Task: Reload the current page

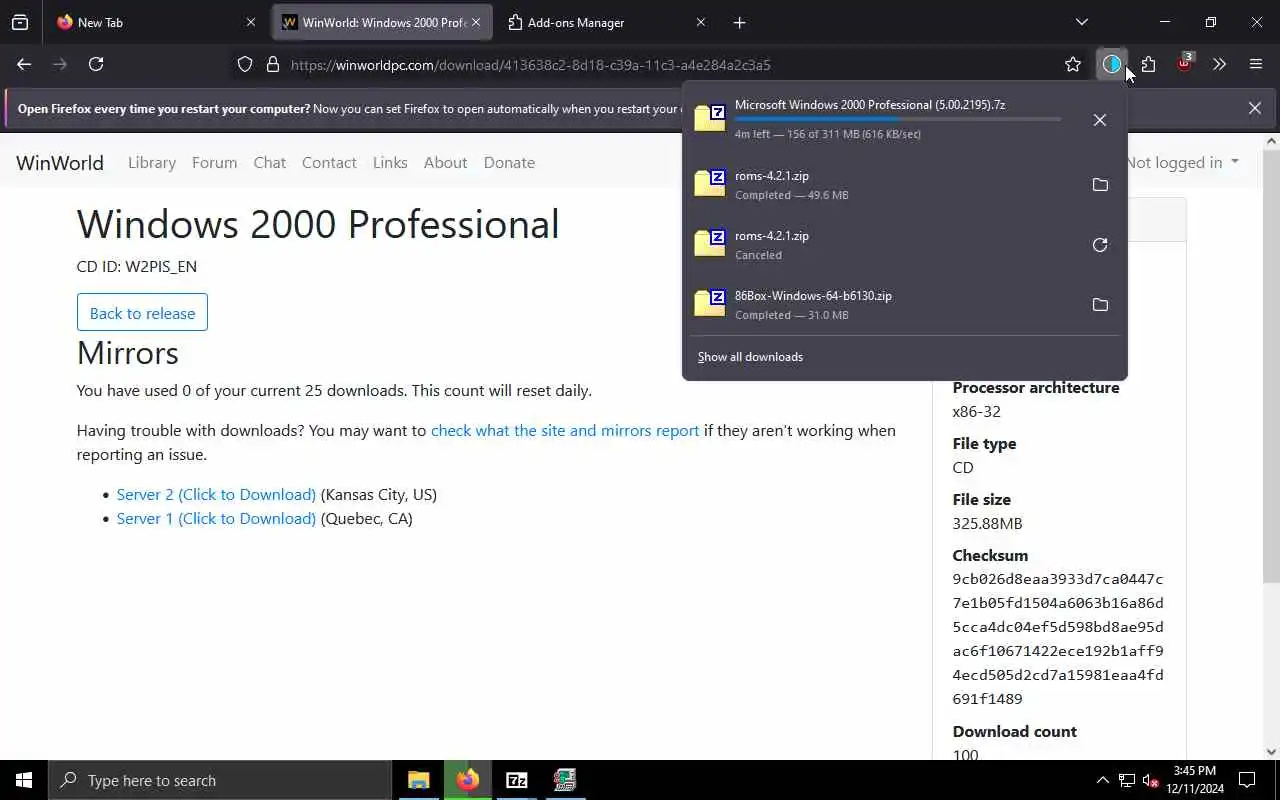Action: (x=96, y=64)
